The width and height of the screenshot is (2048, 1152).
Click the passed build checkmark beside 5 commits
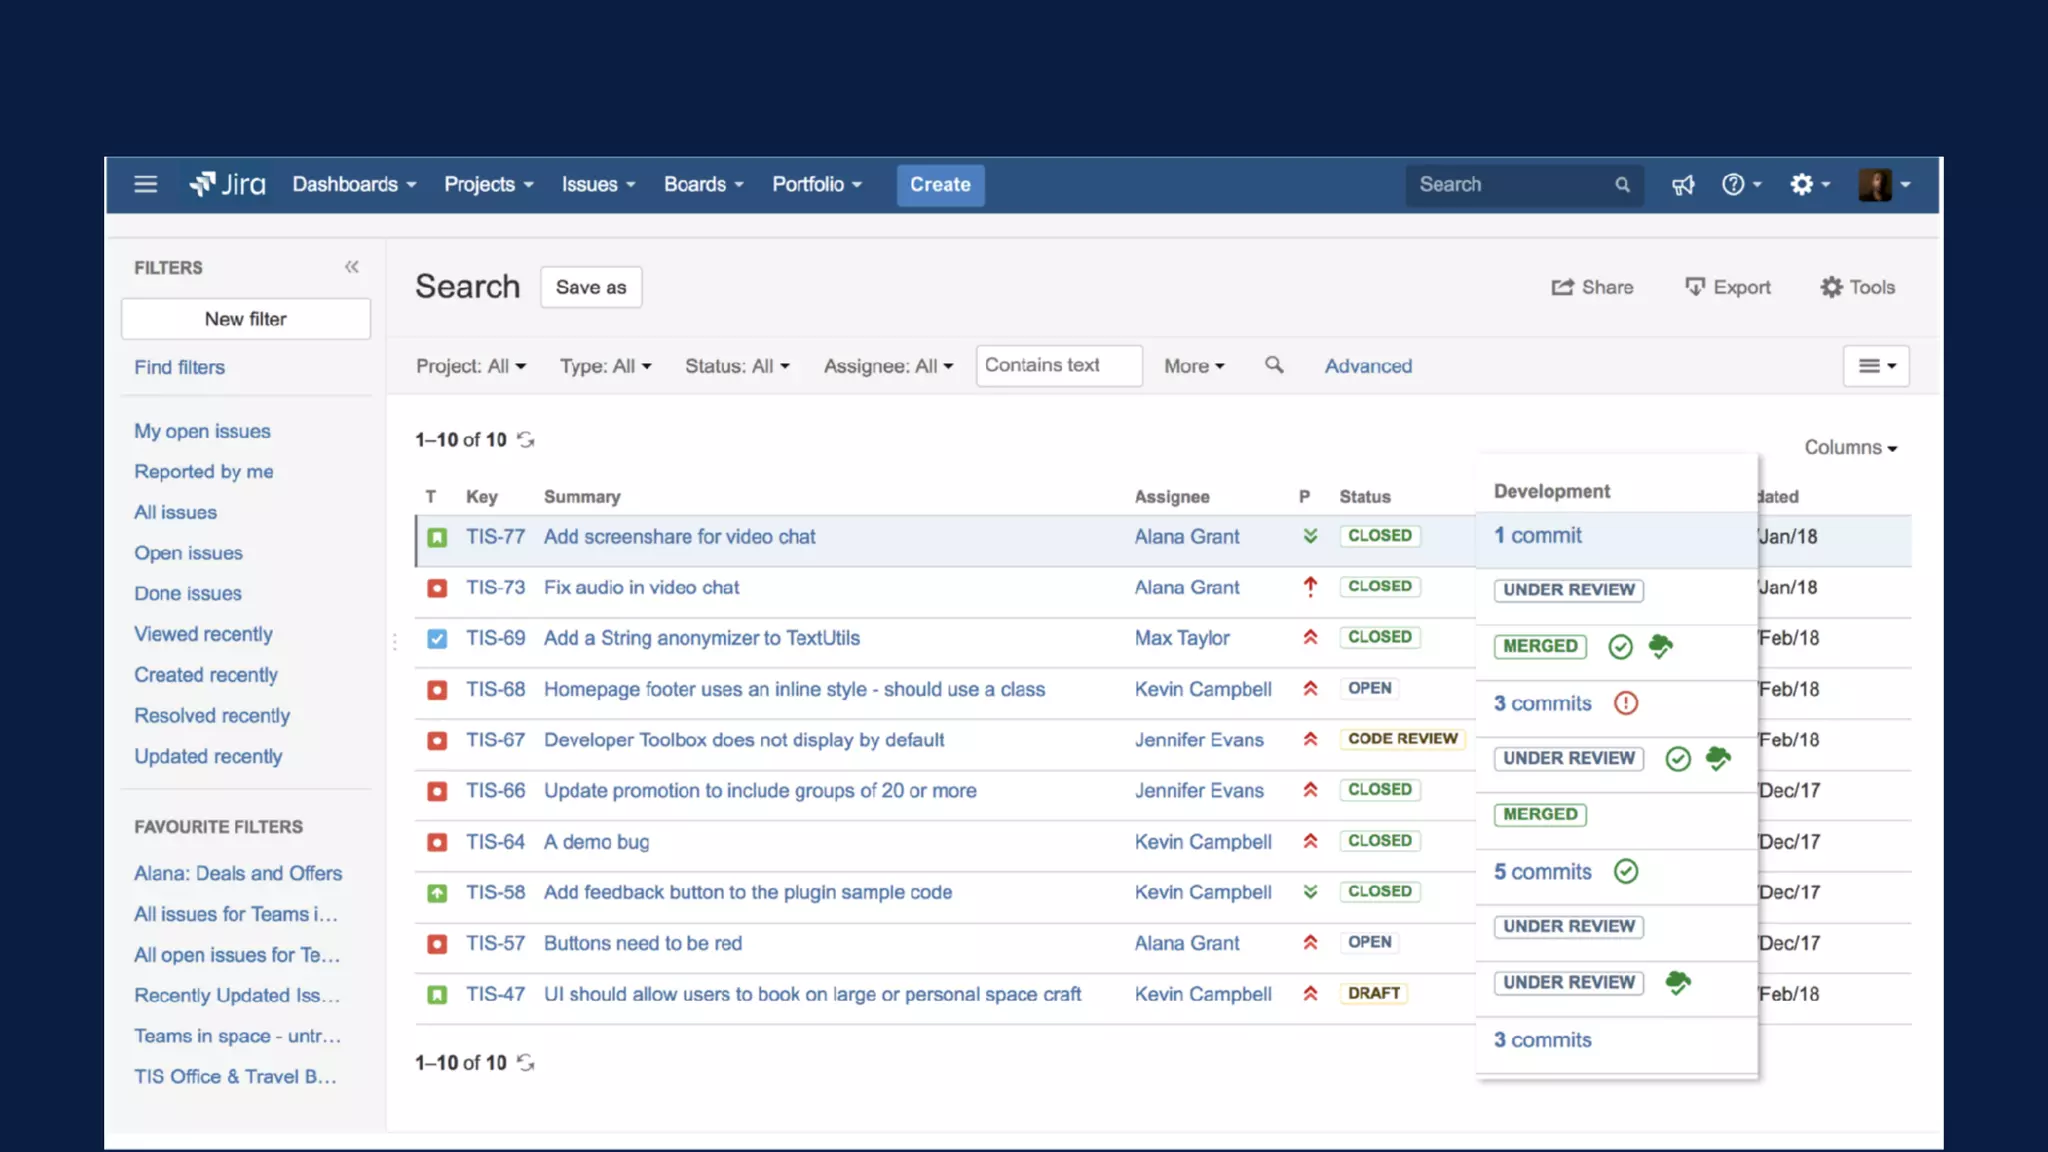(1626, 871)
